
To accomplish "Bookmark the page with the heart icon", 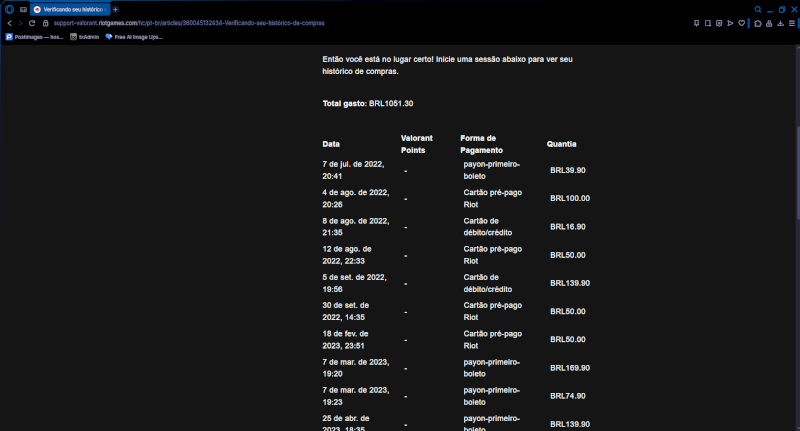I will click(741, 22).
